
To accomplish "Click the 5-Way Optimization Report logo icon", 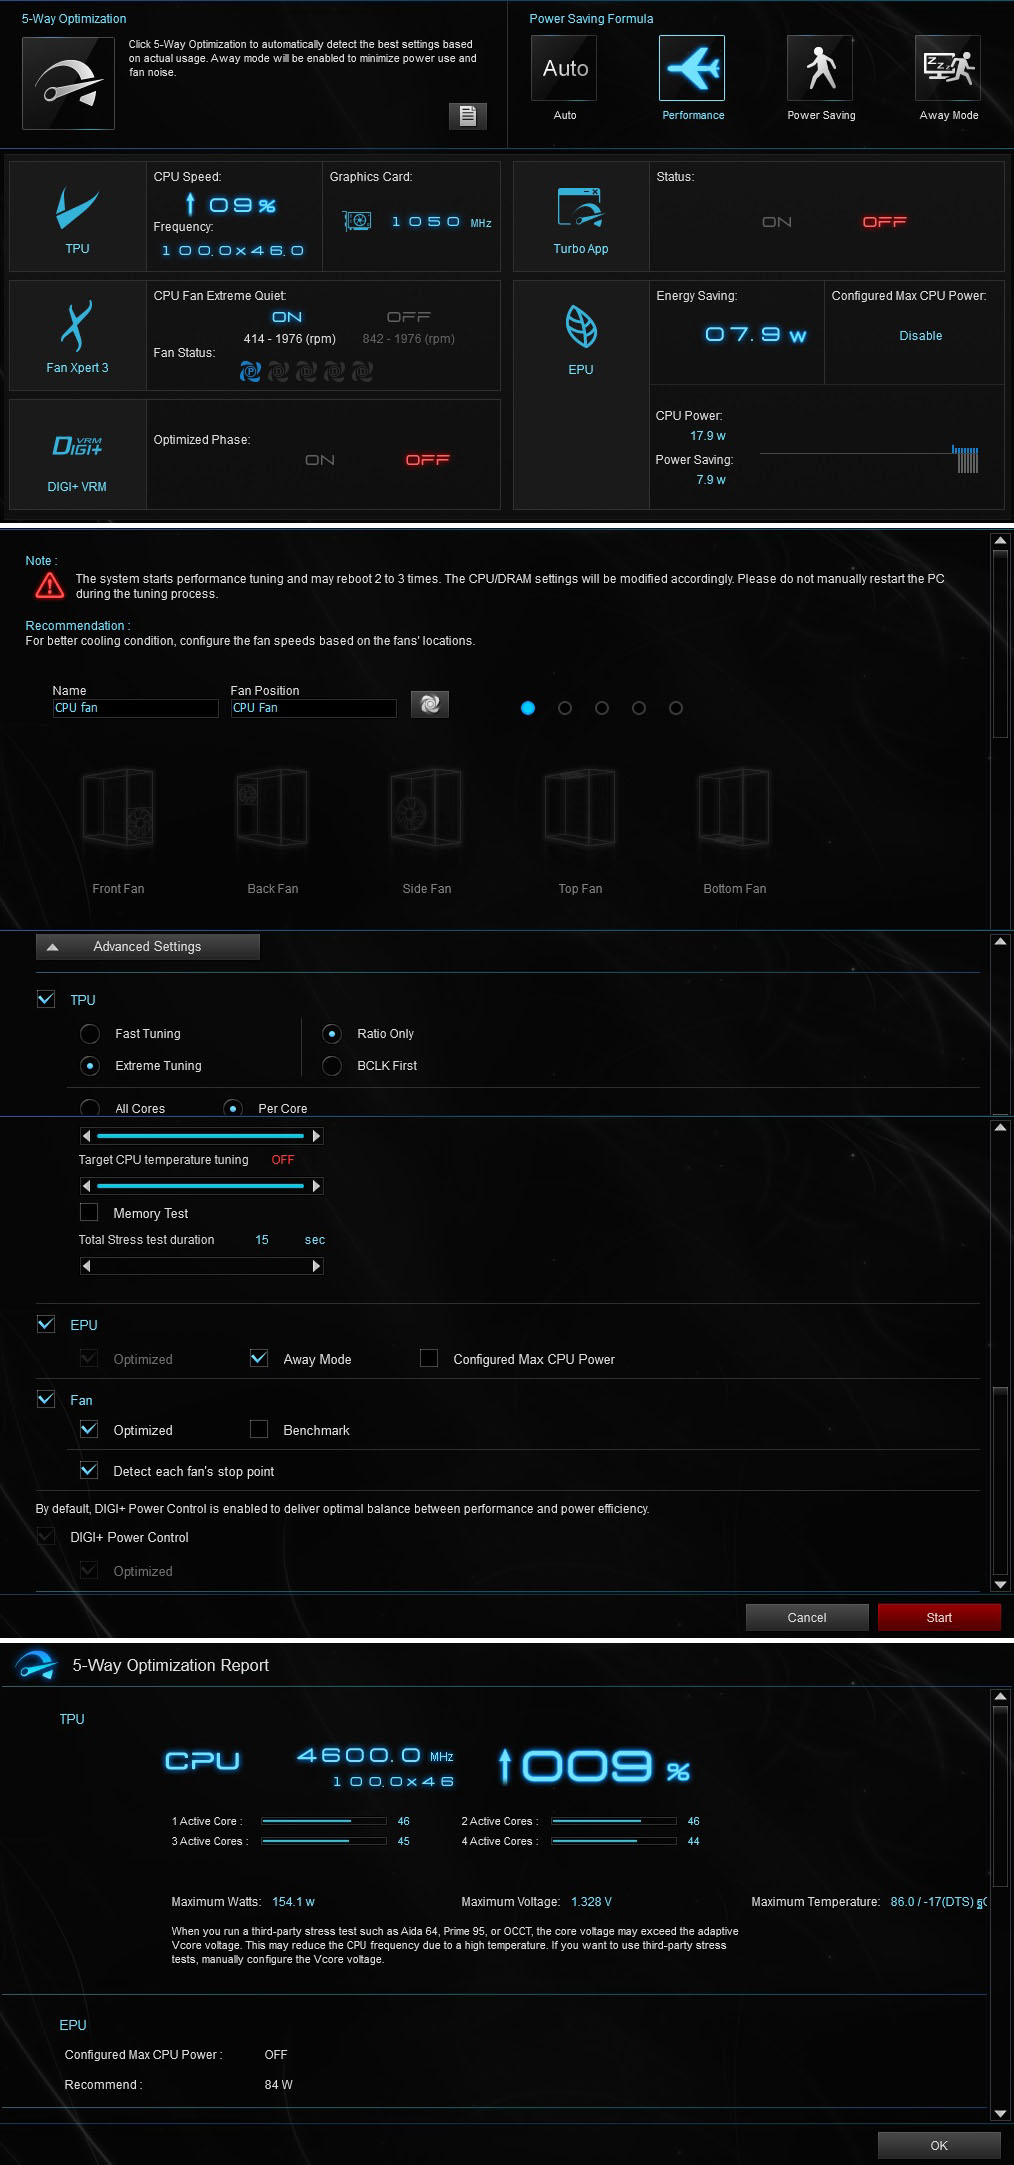I will click(x=36, y=1666).
